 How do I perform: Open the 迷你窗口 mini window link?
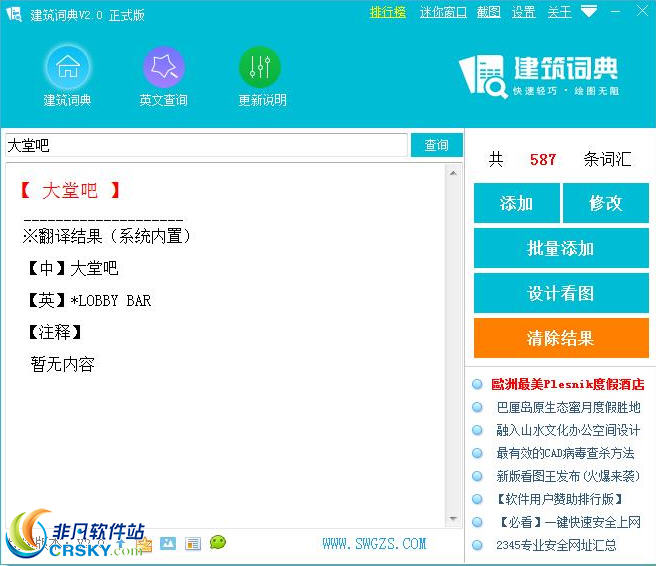point(443,12)
